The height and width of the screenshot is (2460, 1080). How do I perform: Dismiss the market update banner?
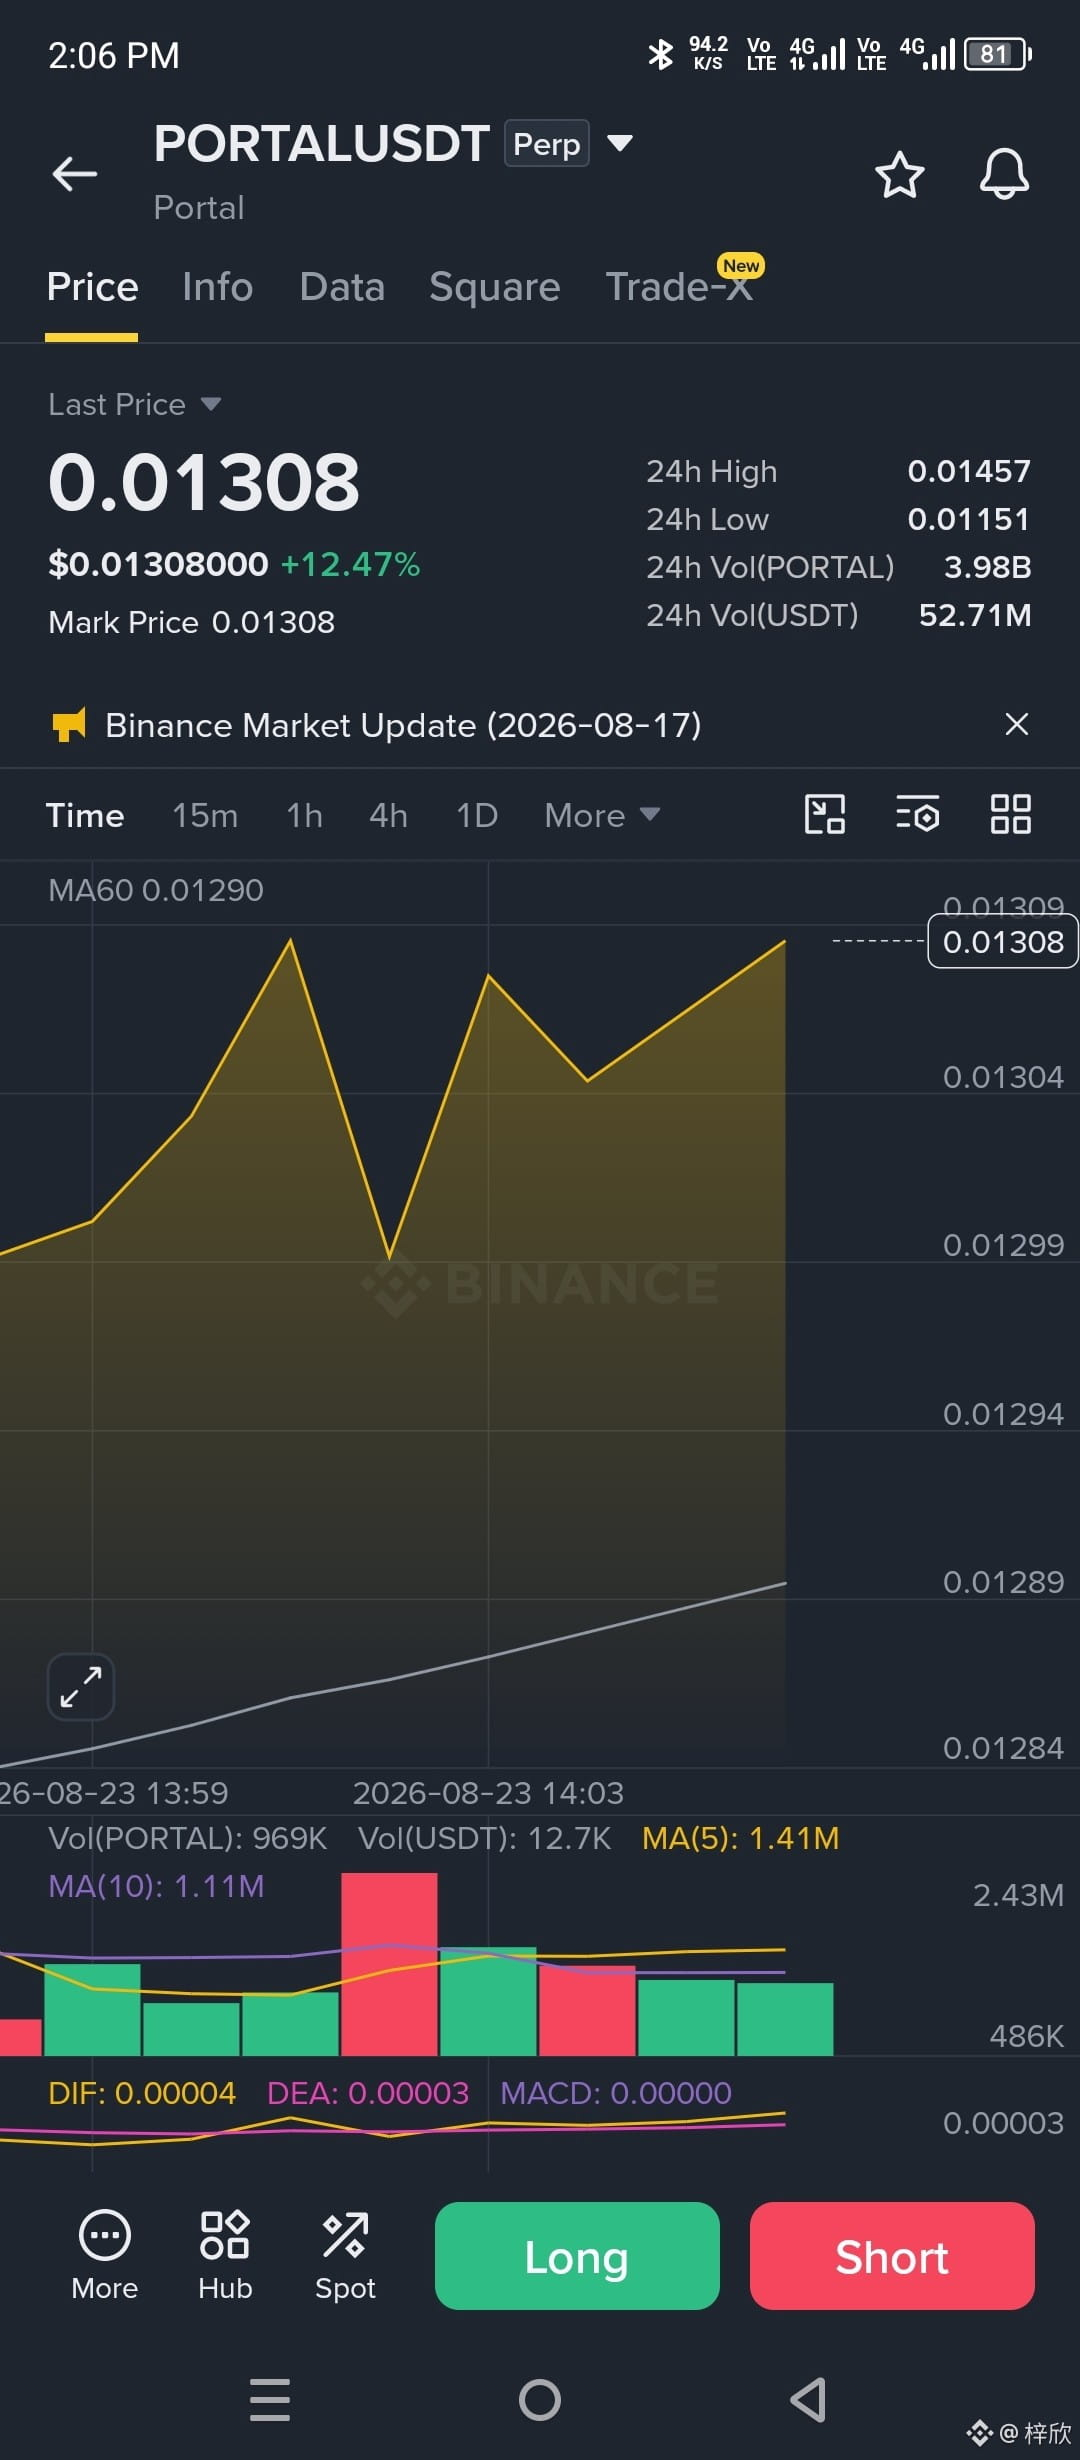point(1016,724)
